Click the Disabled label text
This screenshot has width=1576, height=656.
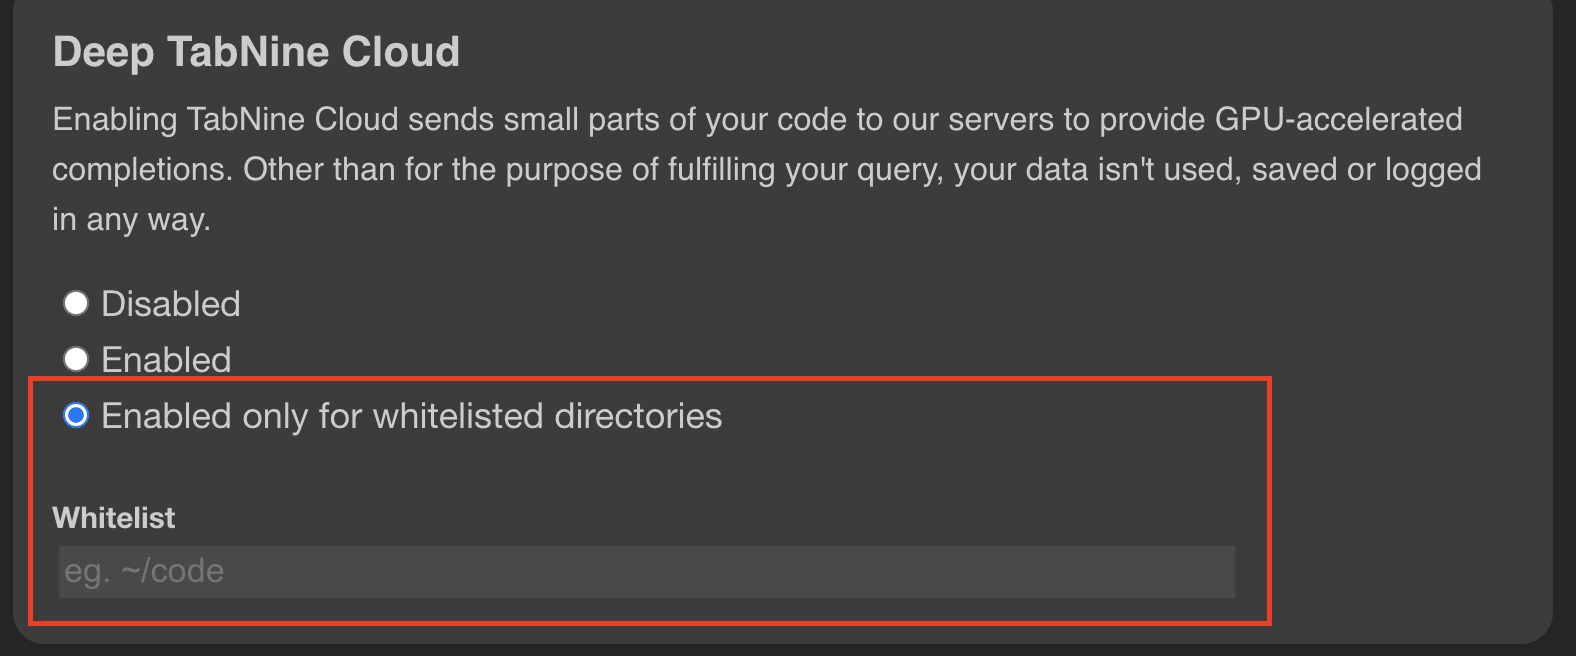(x=170, y=303)
